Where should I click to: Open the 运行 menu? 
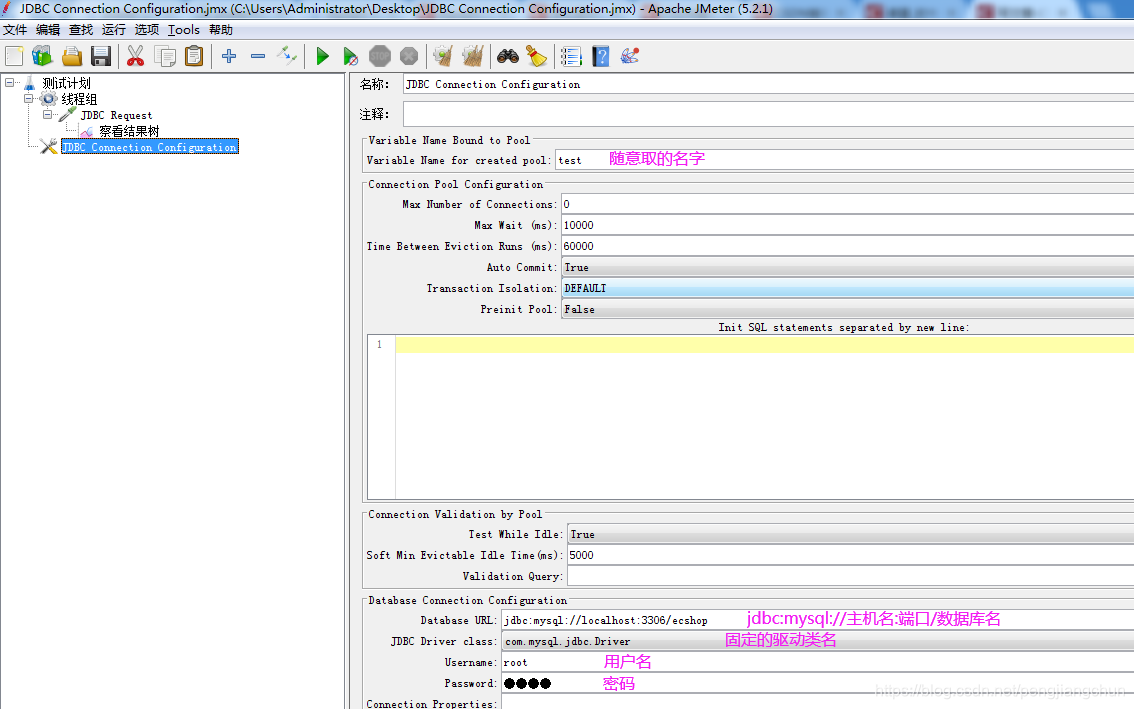coord(114,30)
